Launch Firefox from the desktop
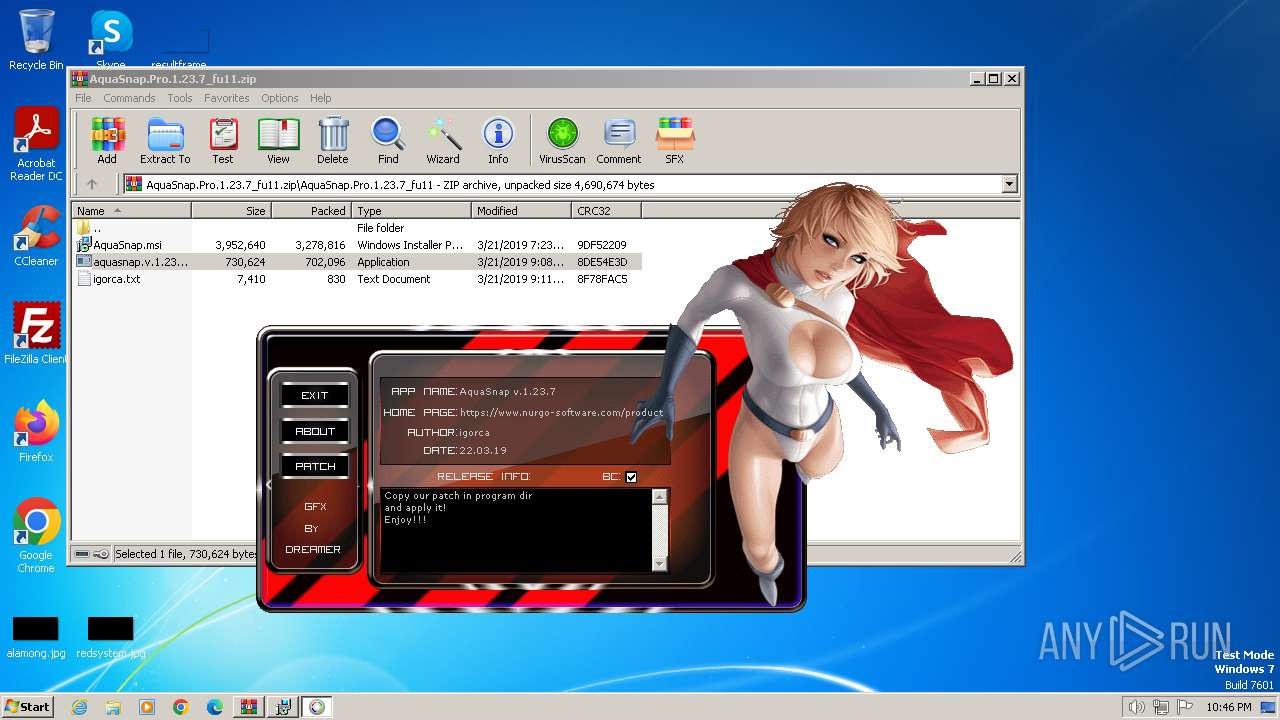1280x720 pixels. 36,432
